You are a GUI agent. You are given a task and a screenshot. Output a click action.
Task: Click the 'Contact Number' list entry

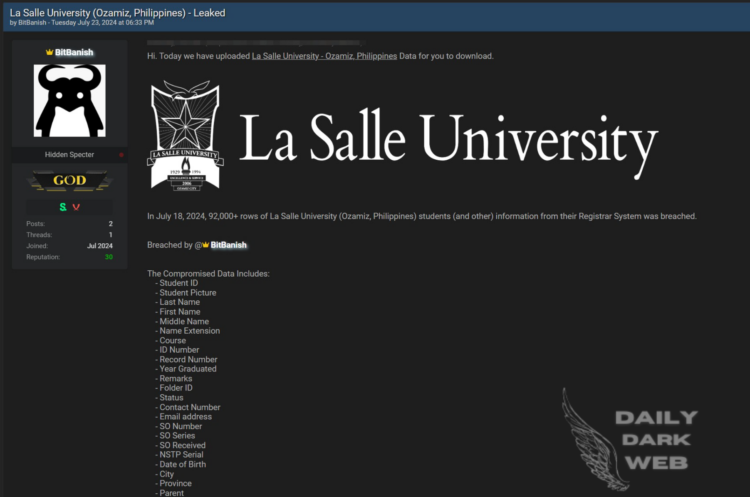(188, 407)
